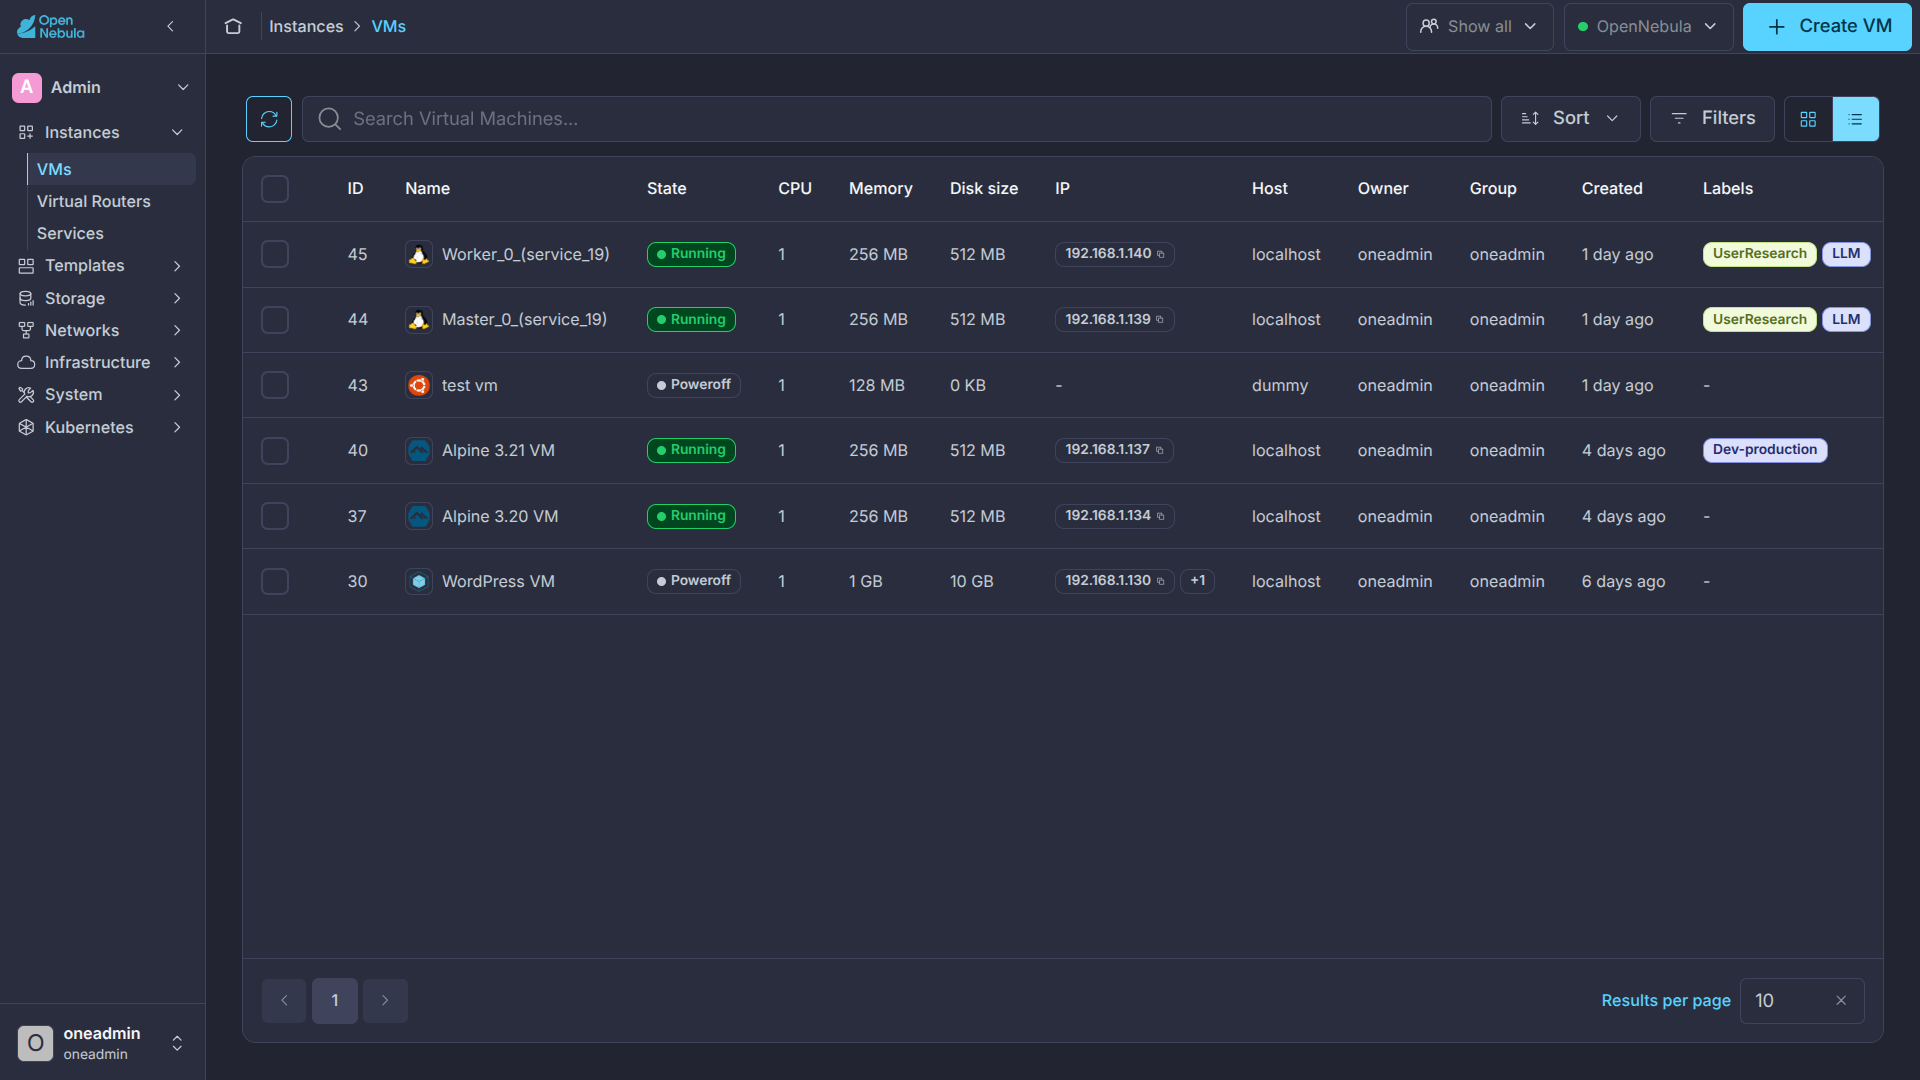Refresh the virtual machines list
Viewport: 1920px width, 1080px height.
[269, 119]
